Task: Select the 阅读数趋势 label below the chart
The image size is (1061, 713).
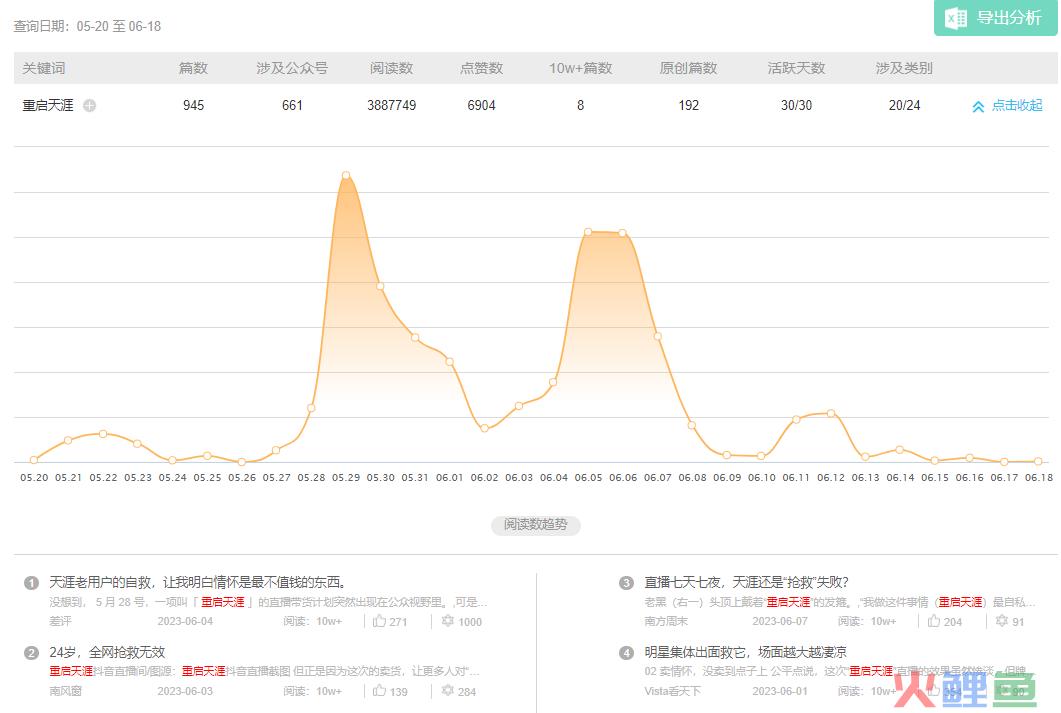Action: click(536, 525)
